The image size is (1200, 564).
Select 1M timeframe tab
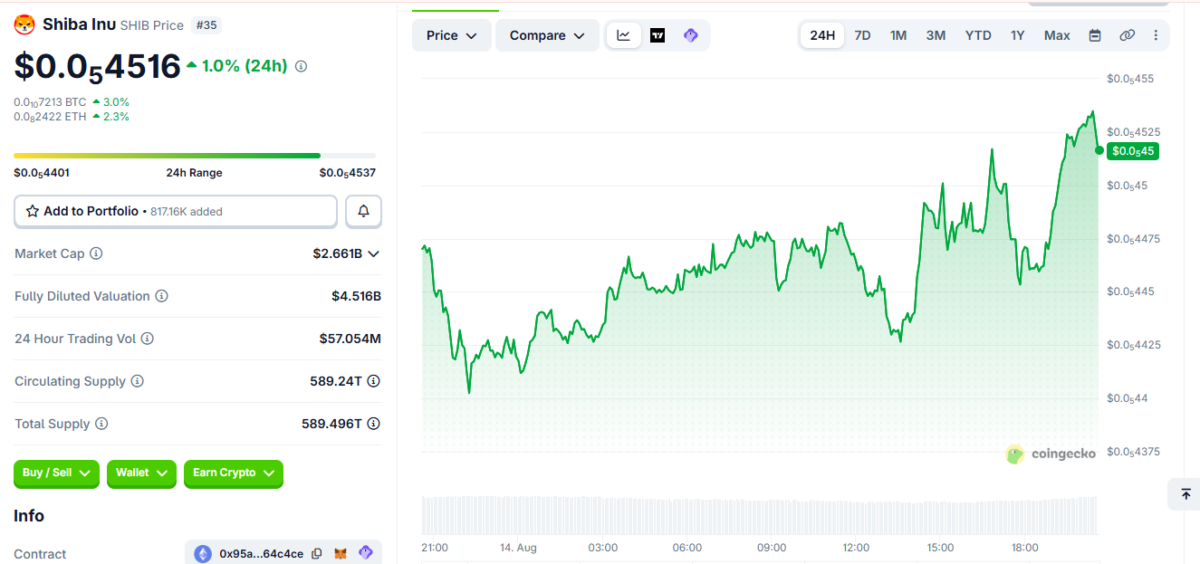pos(898,35)
